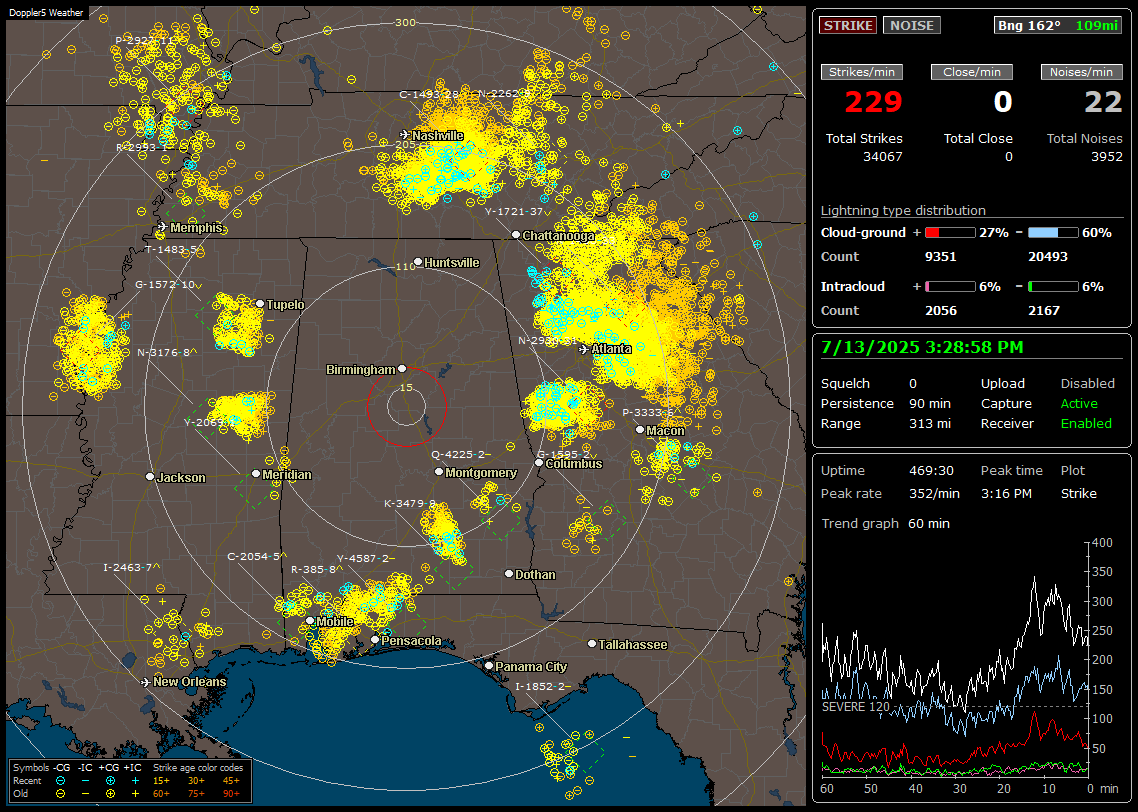The width and height of the screenshot is (1138, 812).
Task: Click the Memphis airport plane icon
Action: 163,227
